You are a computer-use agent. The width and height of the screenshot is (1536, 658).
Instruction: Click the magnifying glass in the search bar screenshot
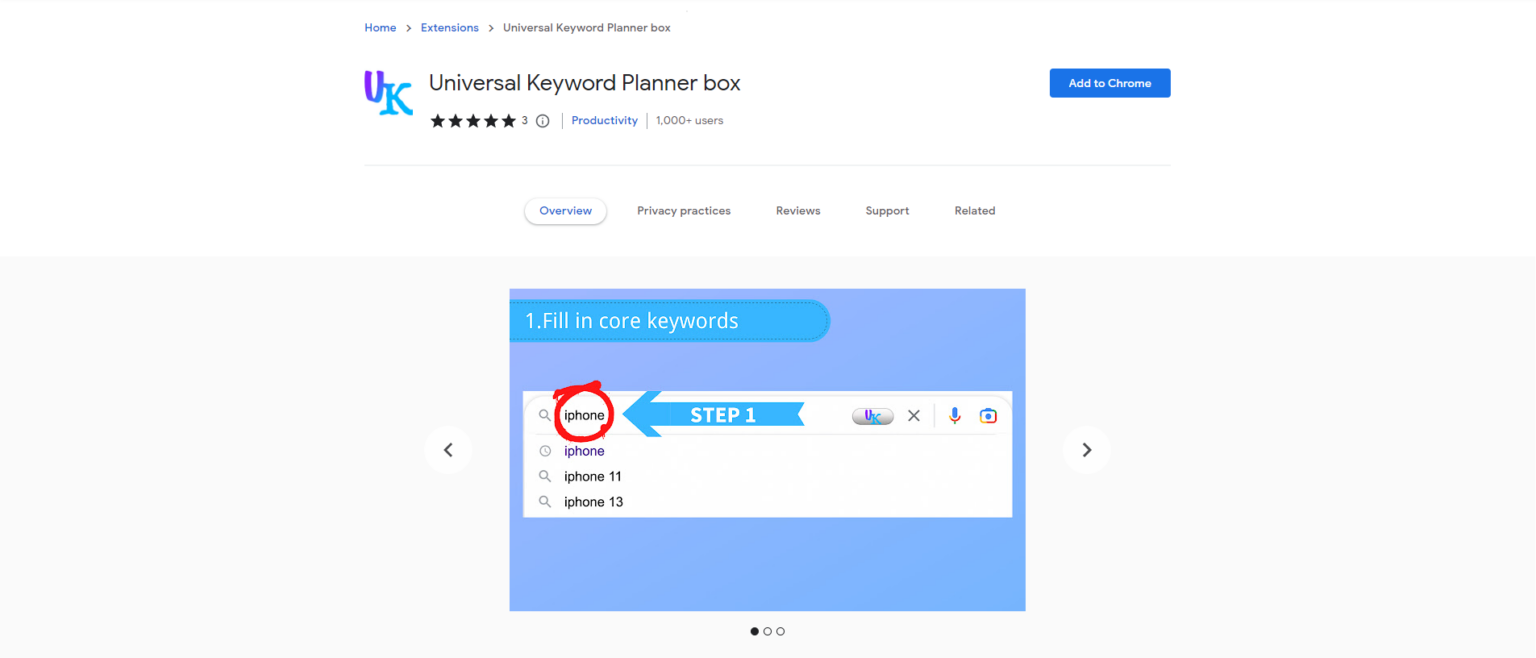(545, 414)
